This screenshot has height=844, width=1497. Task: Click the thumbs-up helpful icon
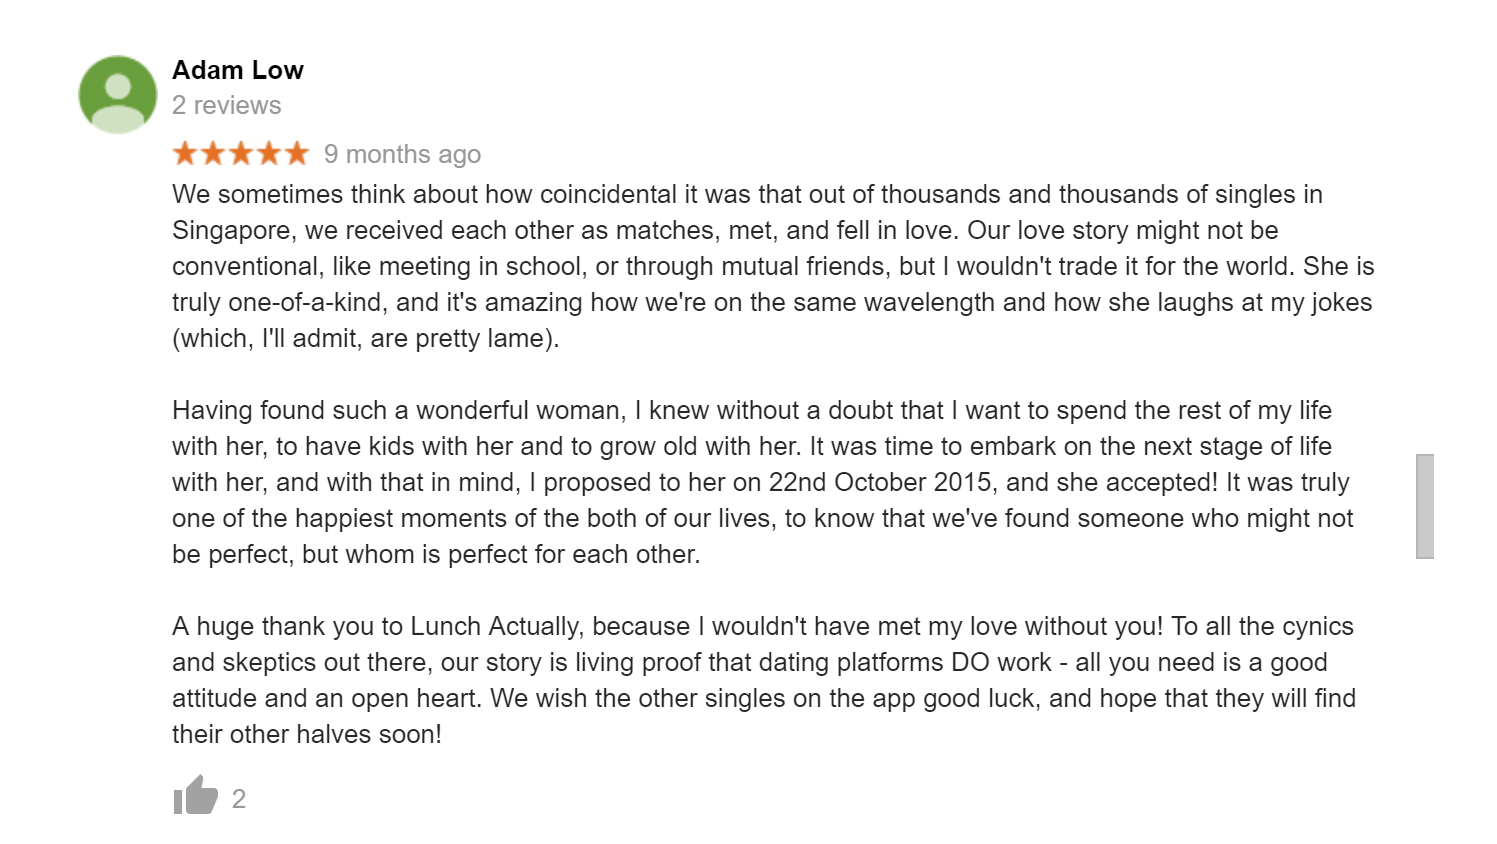[x=196, y=797]
